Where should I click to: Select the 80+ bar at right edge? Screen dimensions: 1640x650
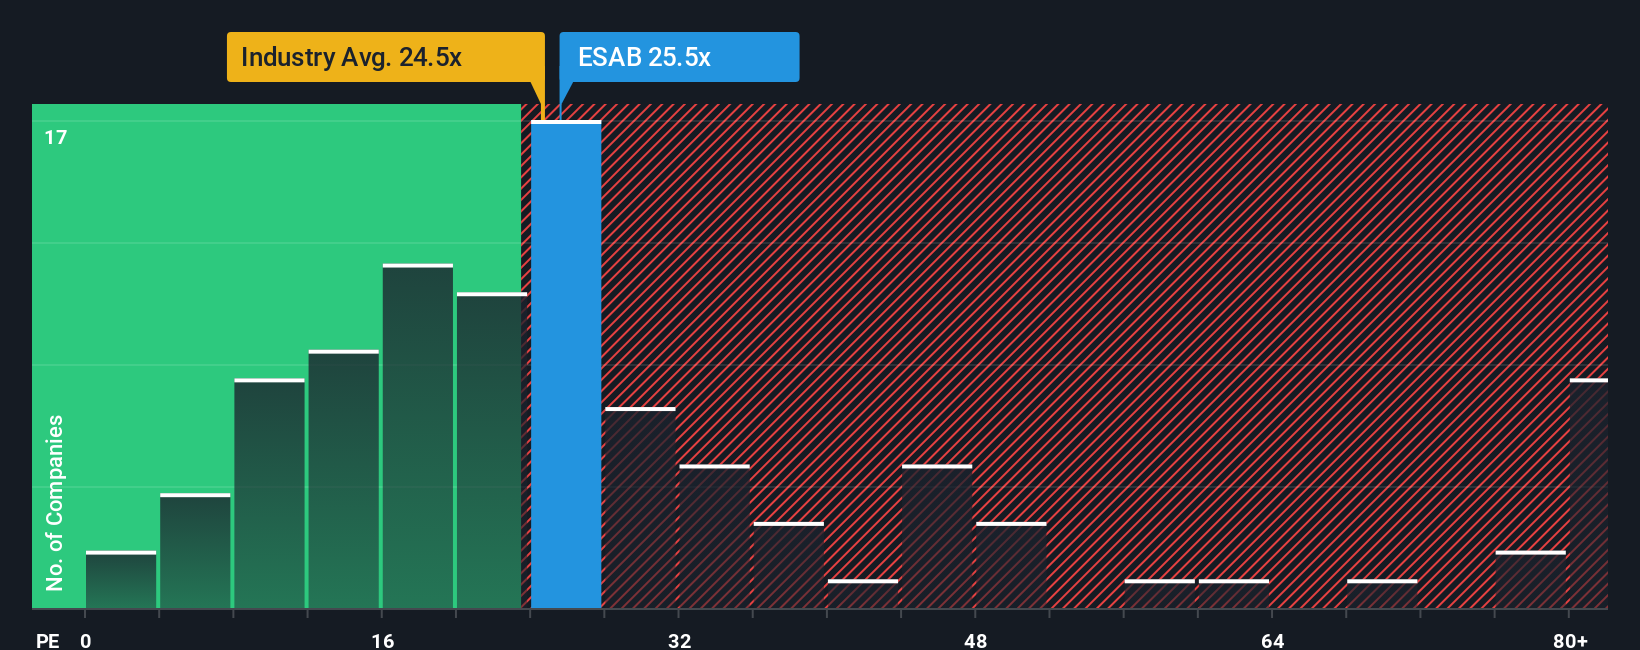click(x=1588, y=494)
